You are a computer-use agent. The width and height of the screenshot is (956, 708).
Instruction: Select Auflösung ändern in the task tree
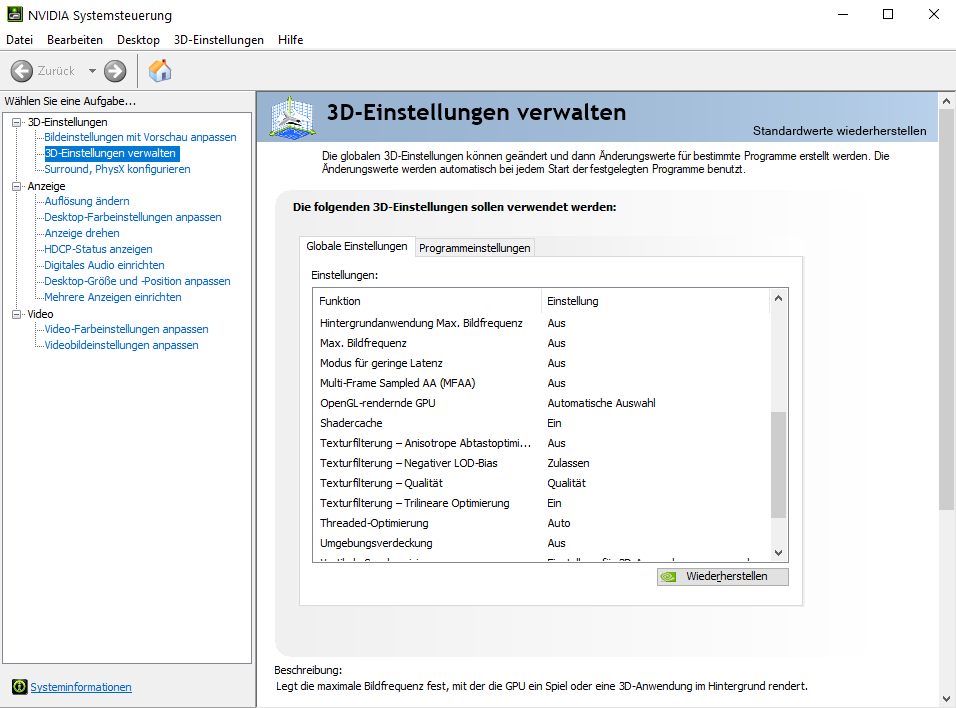pyautogui.click(x=87, y=201)
